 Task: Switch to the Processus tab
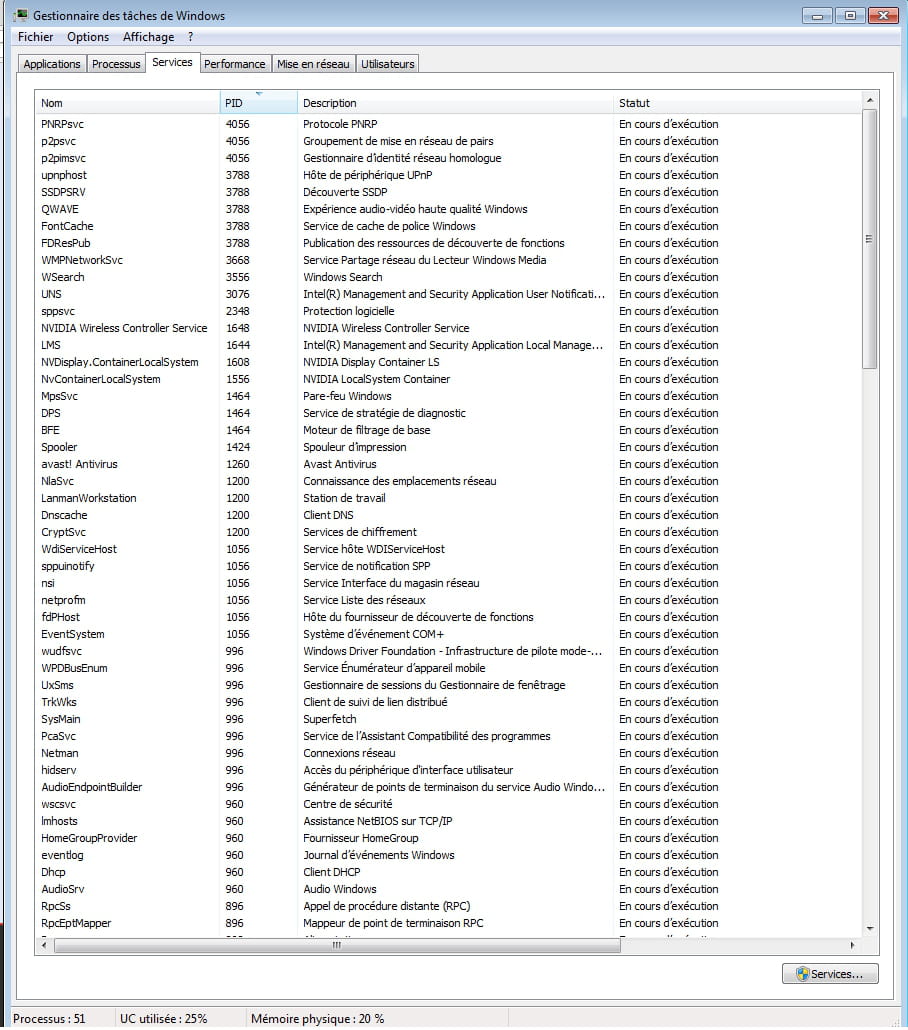click(x=116, y=64)
